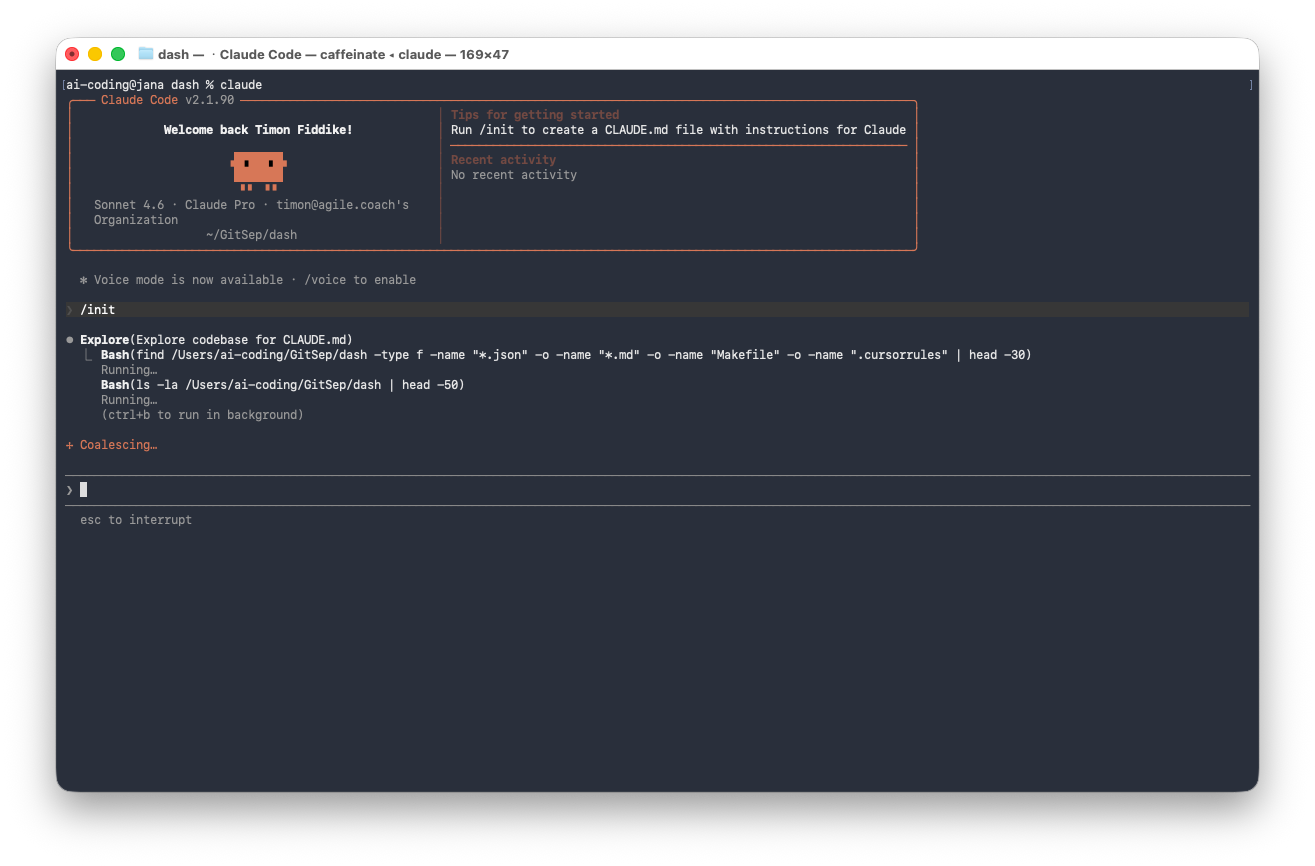
Task: Click the folder icon in title bar
Action: (x=146, y=54)
